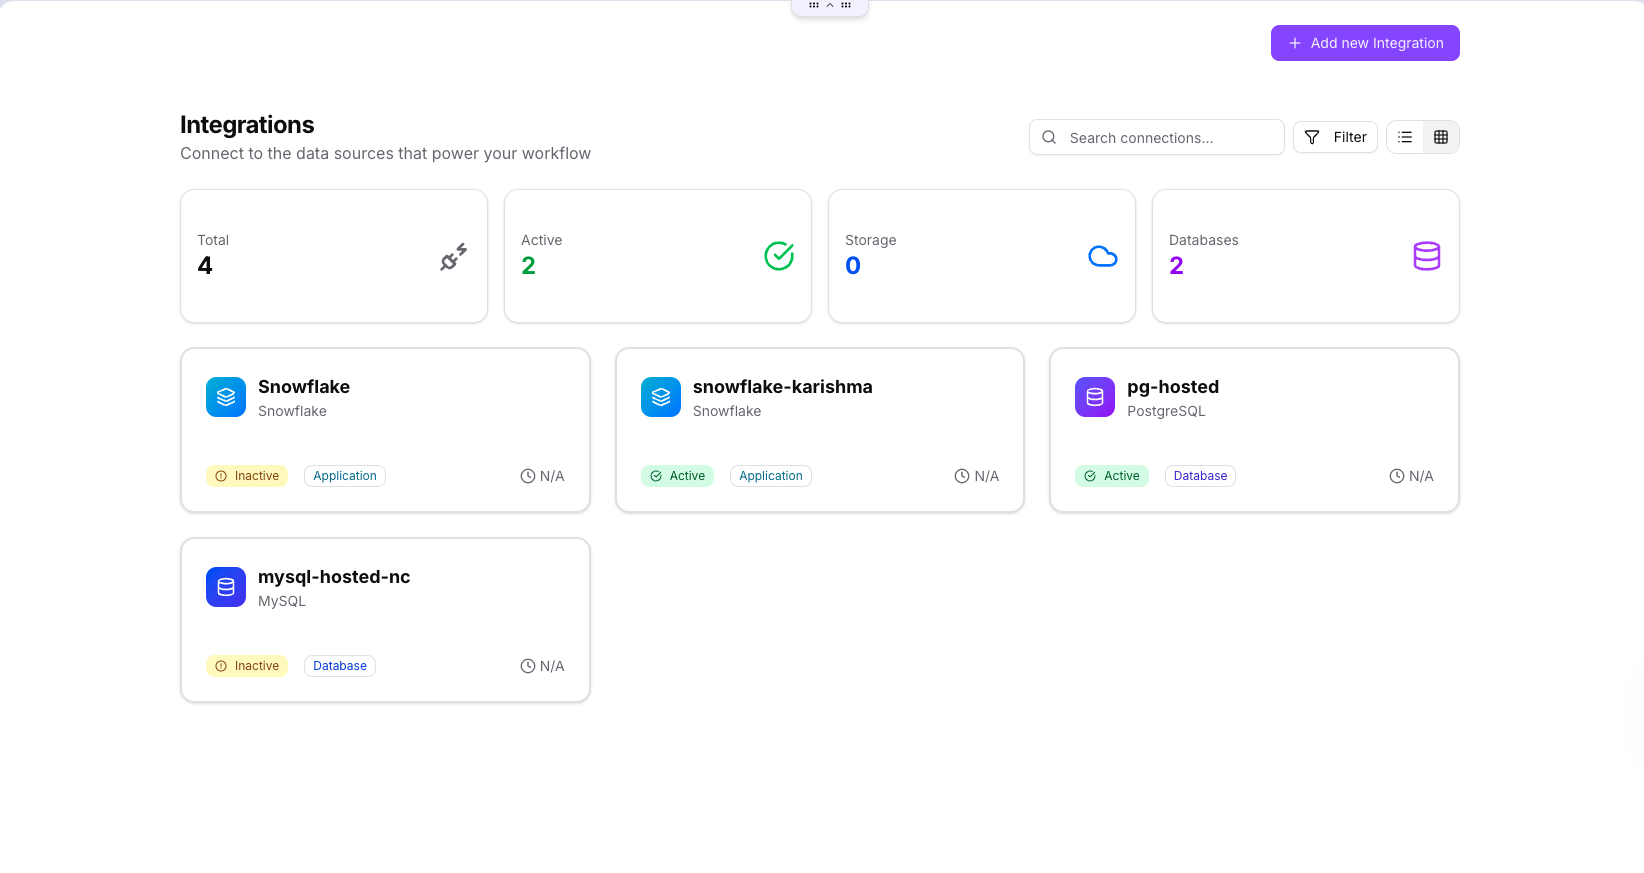Click the clock icon on mysql-hosted-nc card

[528, 666]
